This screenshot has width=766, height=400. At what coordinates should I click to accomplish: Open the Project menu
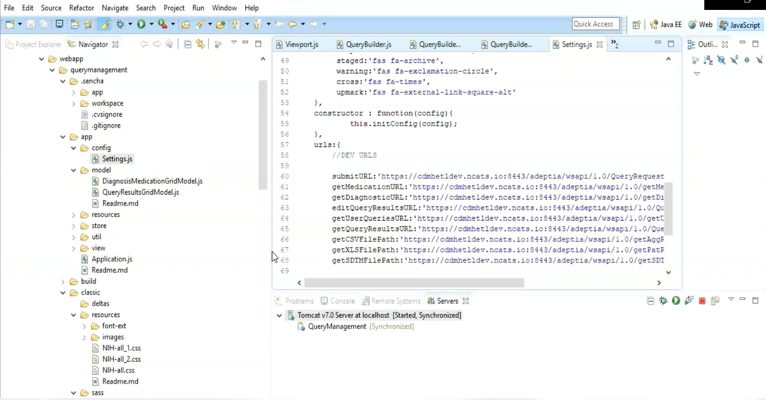(x=174, y=8)
